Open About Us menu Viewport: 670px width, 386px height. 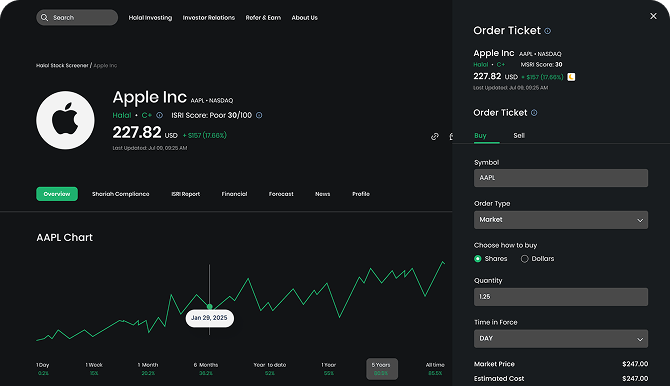[304, 18]
